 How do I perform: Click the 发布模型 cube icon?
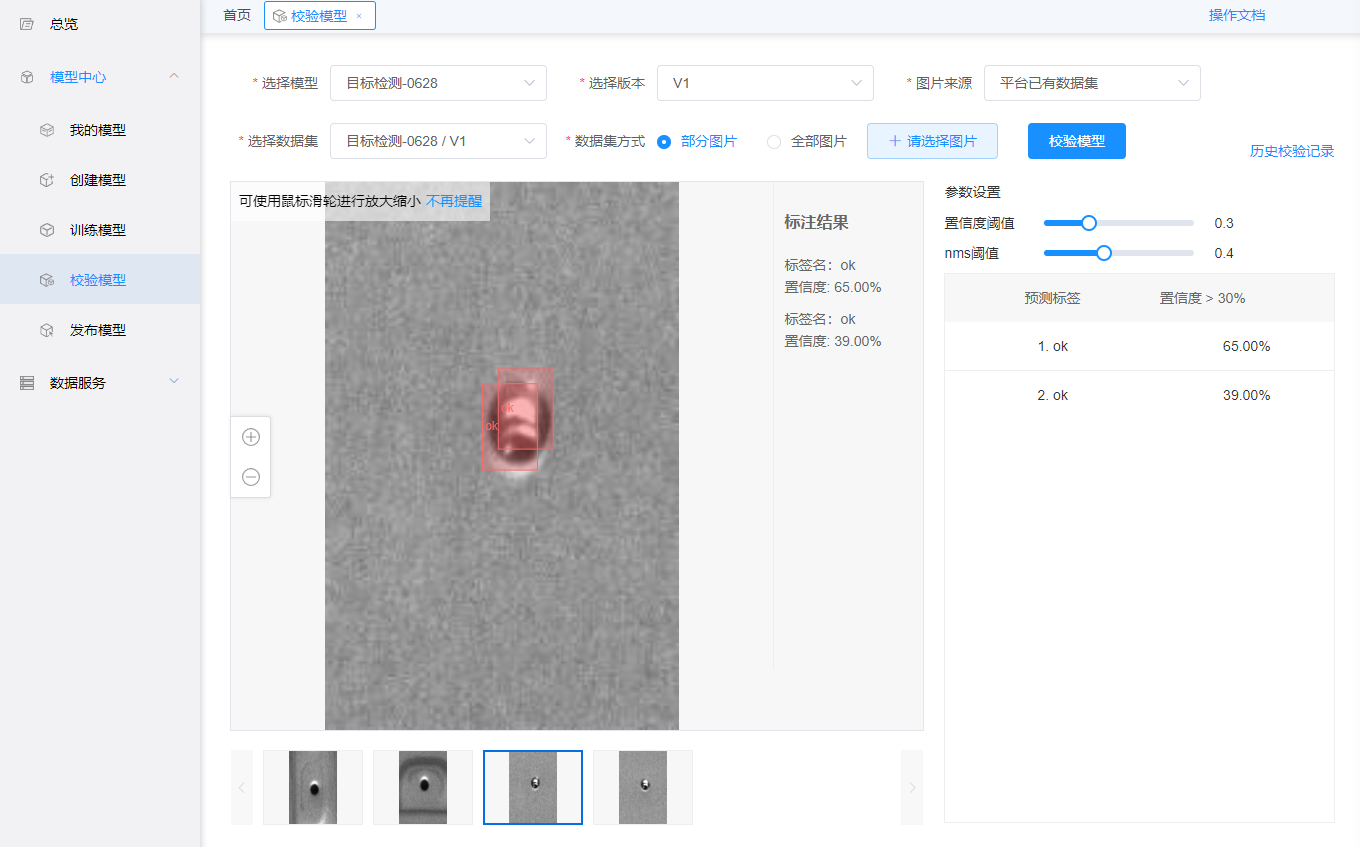coord(47,330)
